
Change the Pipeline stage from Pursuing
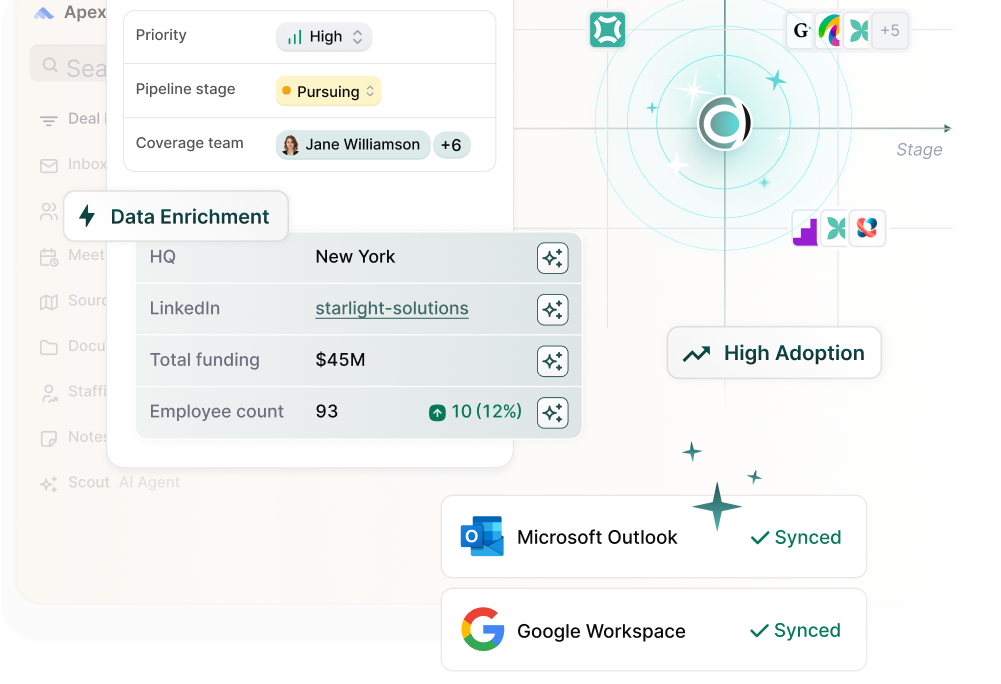(328, 90)
